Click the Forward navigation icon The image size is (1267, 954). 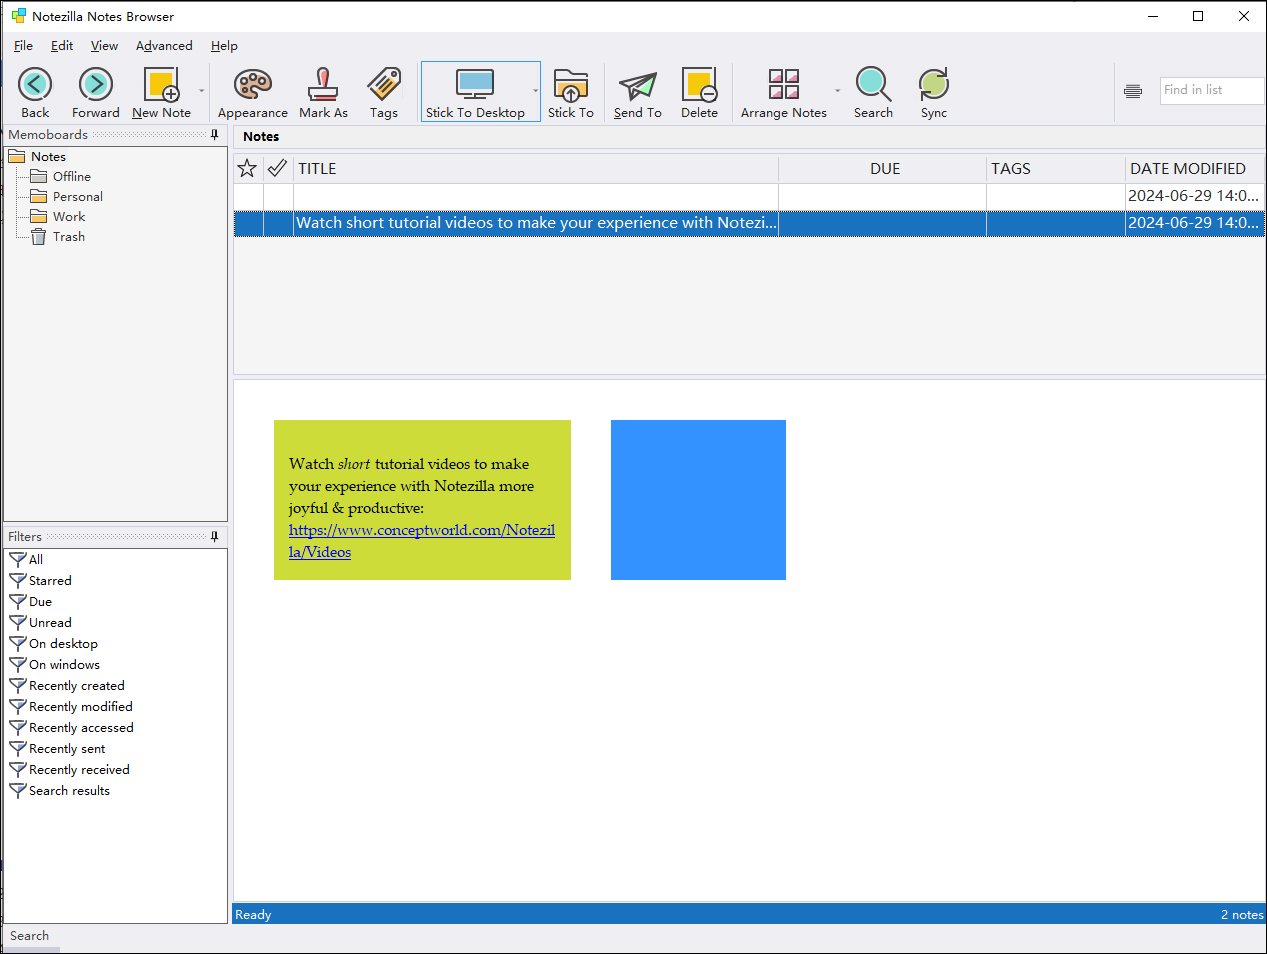point(96,86)
